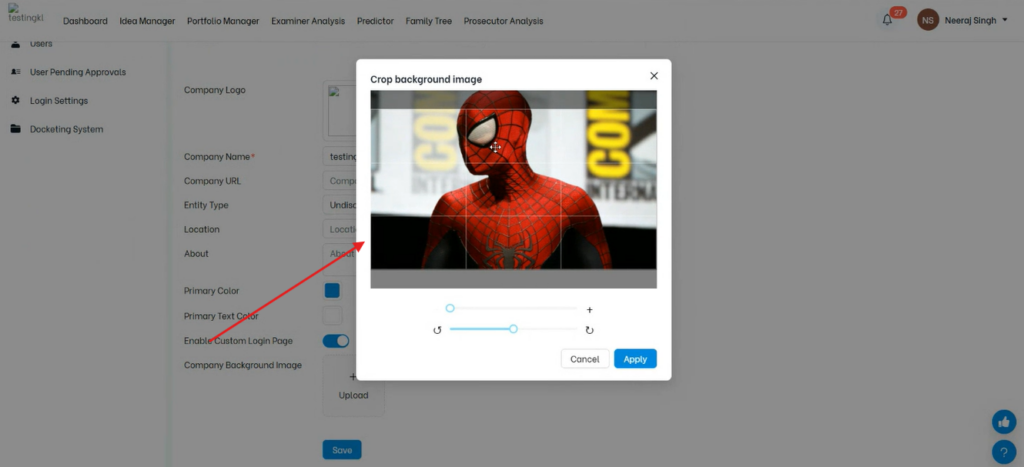The width and height of the screenshot is (1024, 467).
Task: Click the Login Settings gear icon
Action: tap(16, 101)
